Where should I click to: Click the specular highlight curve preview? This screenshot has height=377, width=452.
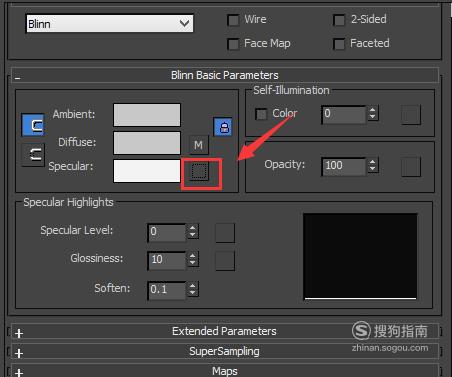(x=360, y=256)
